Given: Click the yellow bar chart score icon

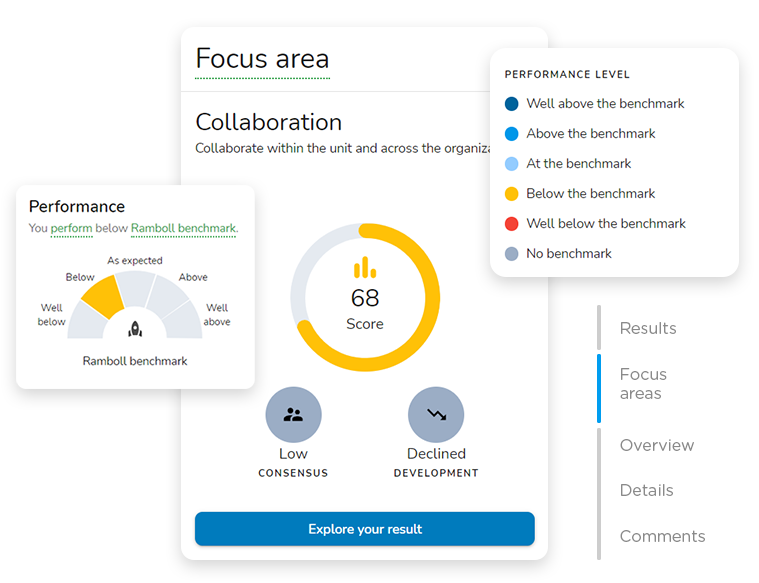Looking at the screenshot, I should [365, 268].
